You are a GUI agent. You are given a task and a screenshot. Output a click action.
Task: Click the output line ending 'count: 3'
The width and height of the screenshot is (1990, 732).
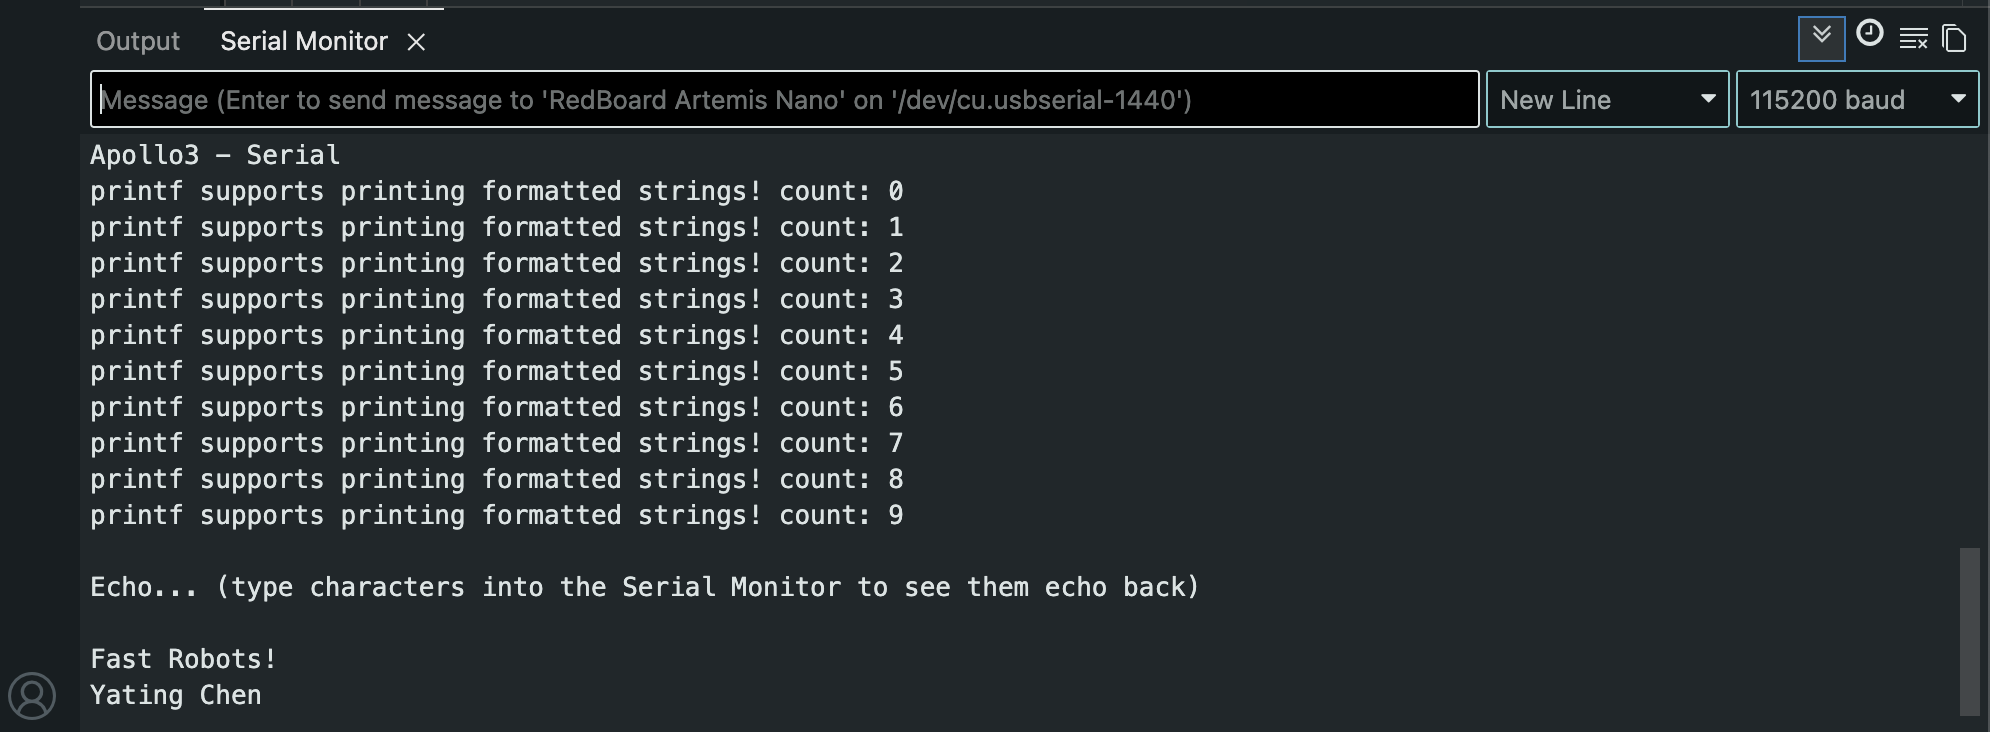(x=496, y=299)
